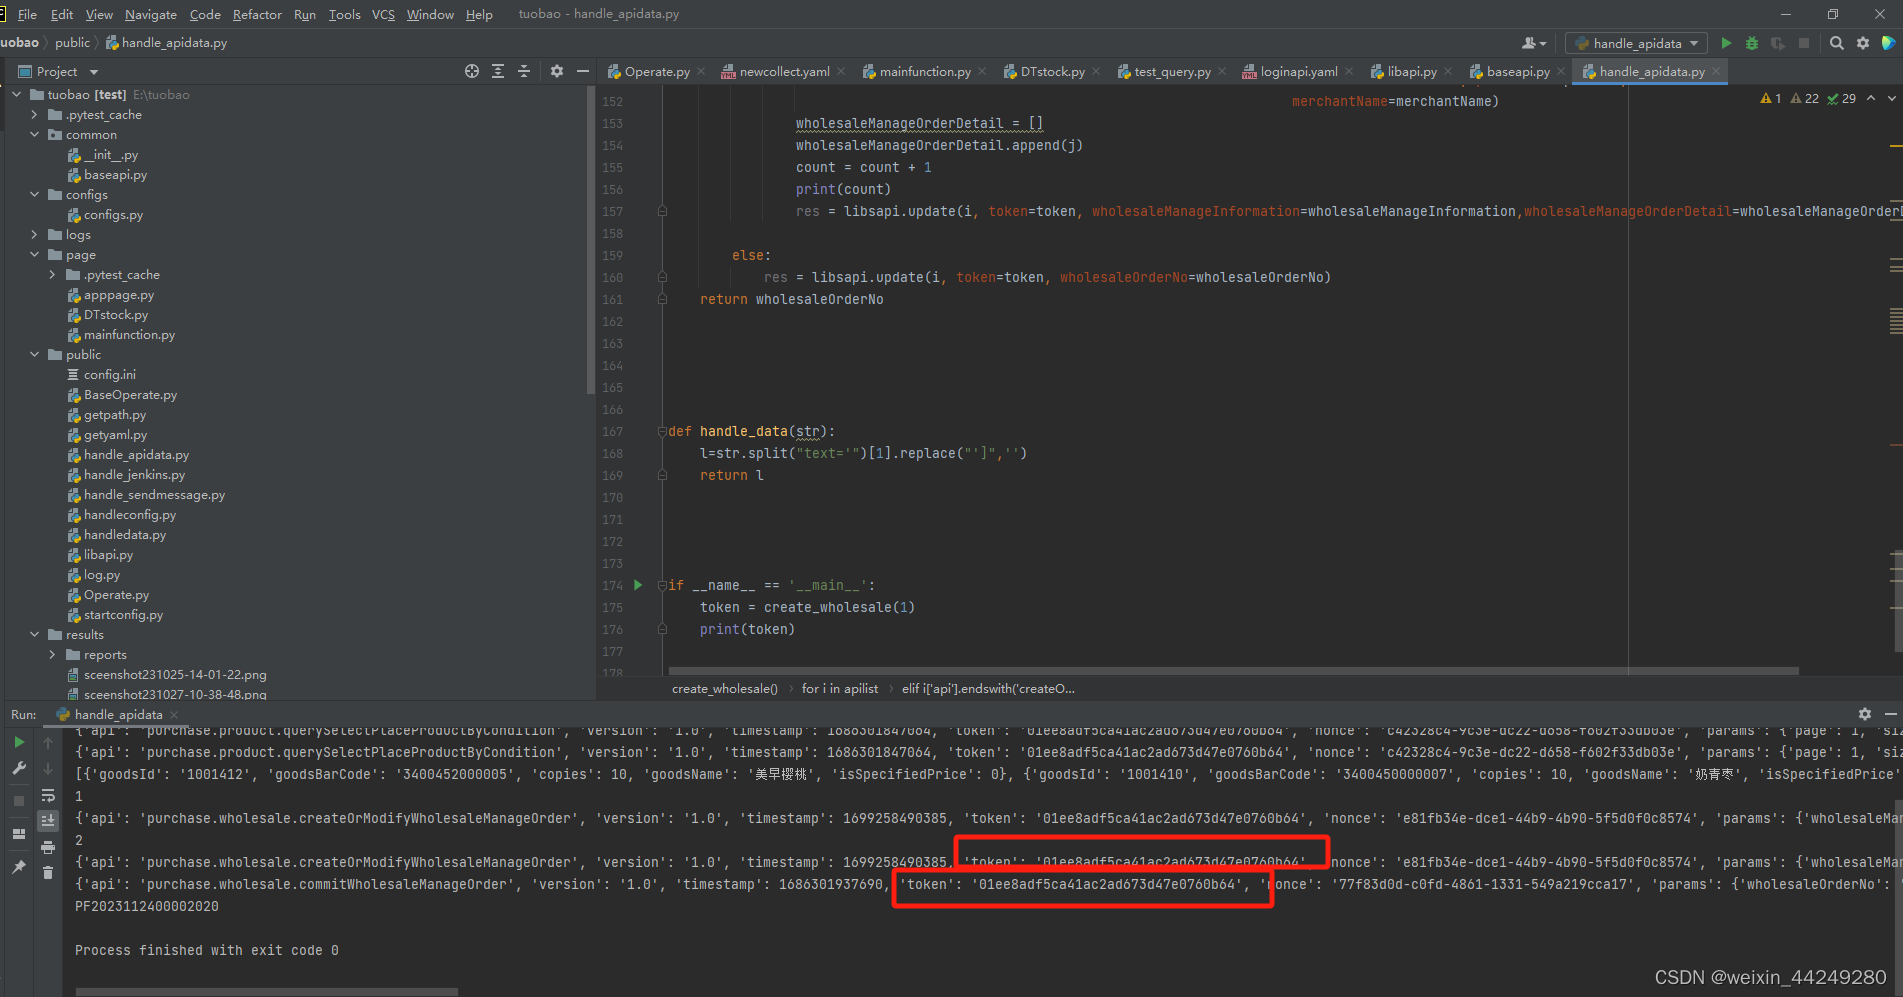Select opened file in Project view crosshair icon
1903x997 pixels.
coord(471,71)
